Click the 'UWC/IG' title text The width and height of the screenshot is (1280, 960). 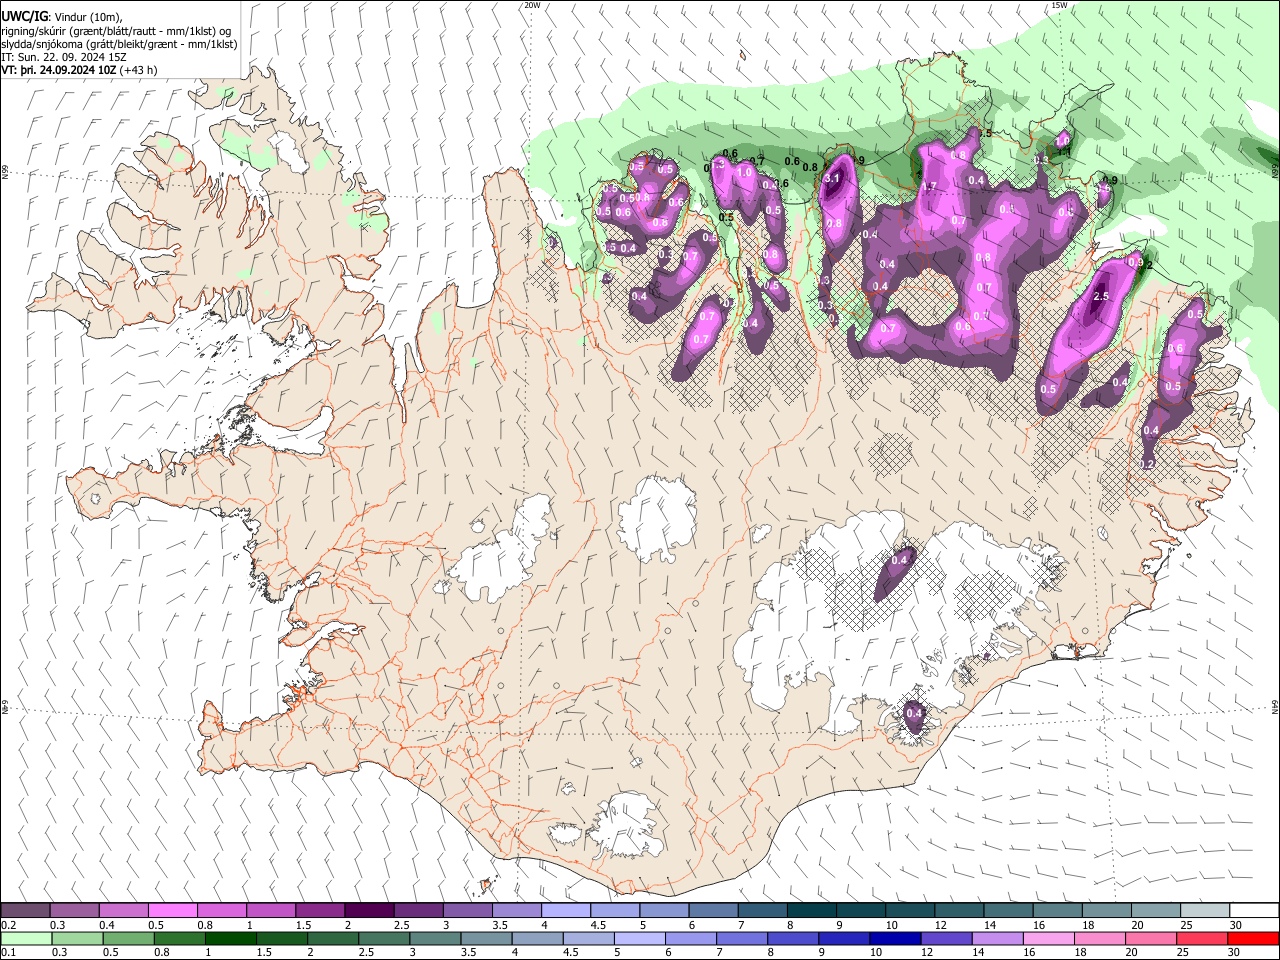tap(24, 16)
